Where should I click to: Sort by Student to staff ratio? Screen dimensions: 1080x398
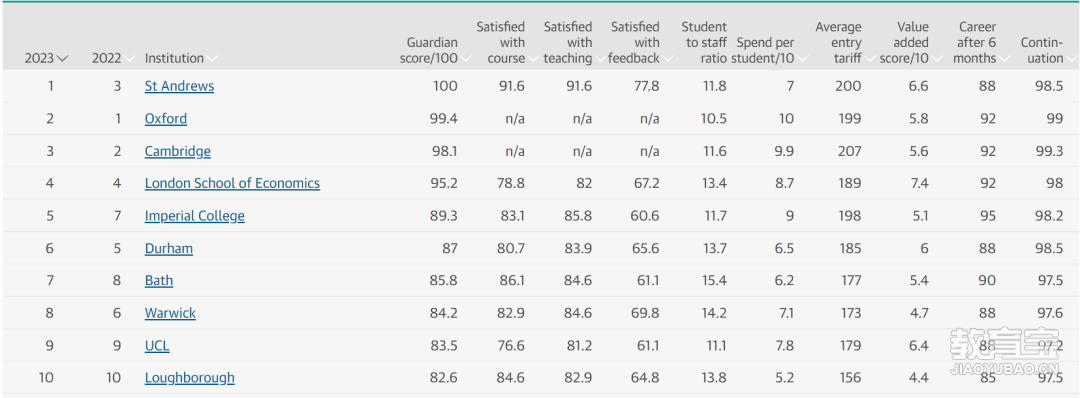coord(704,43)
